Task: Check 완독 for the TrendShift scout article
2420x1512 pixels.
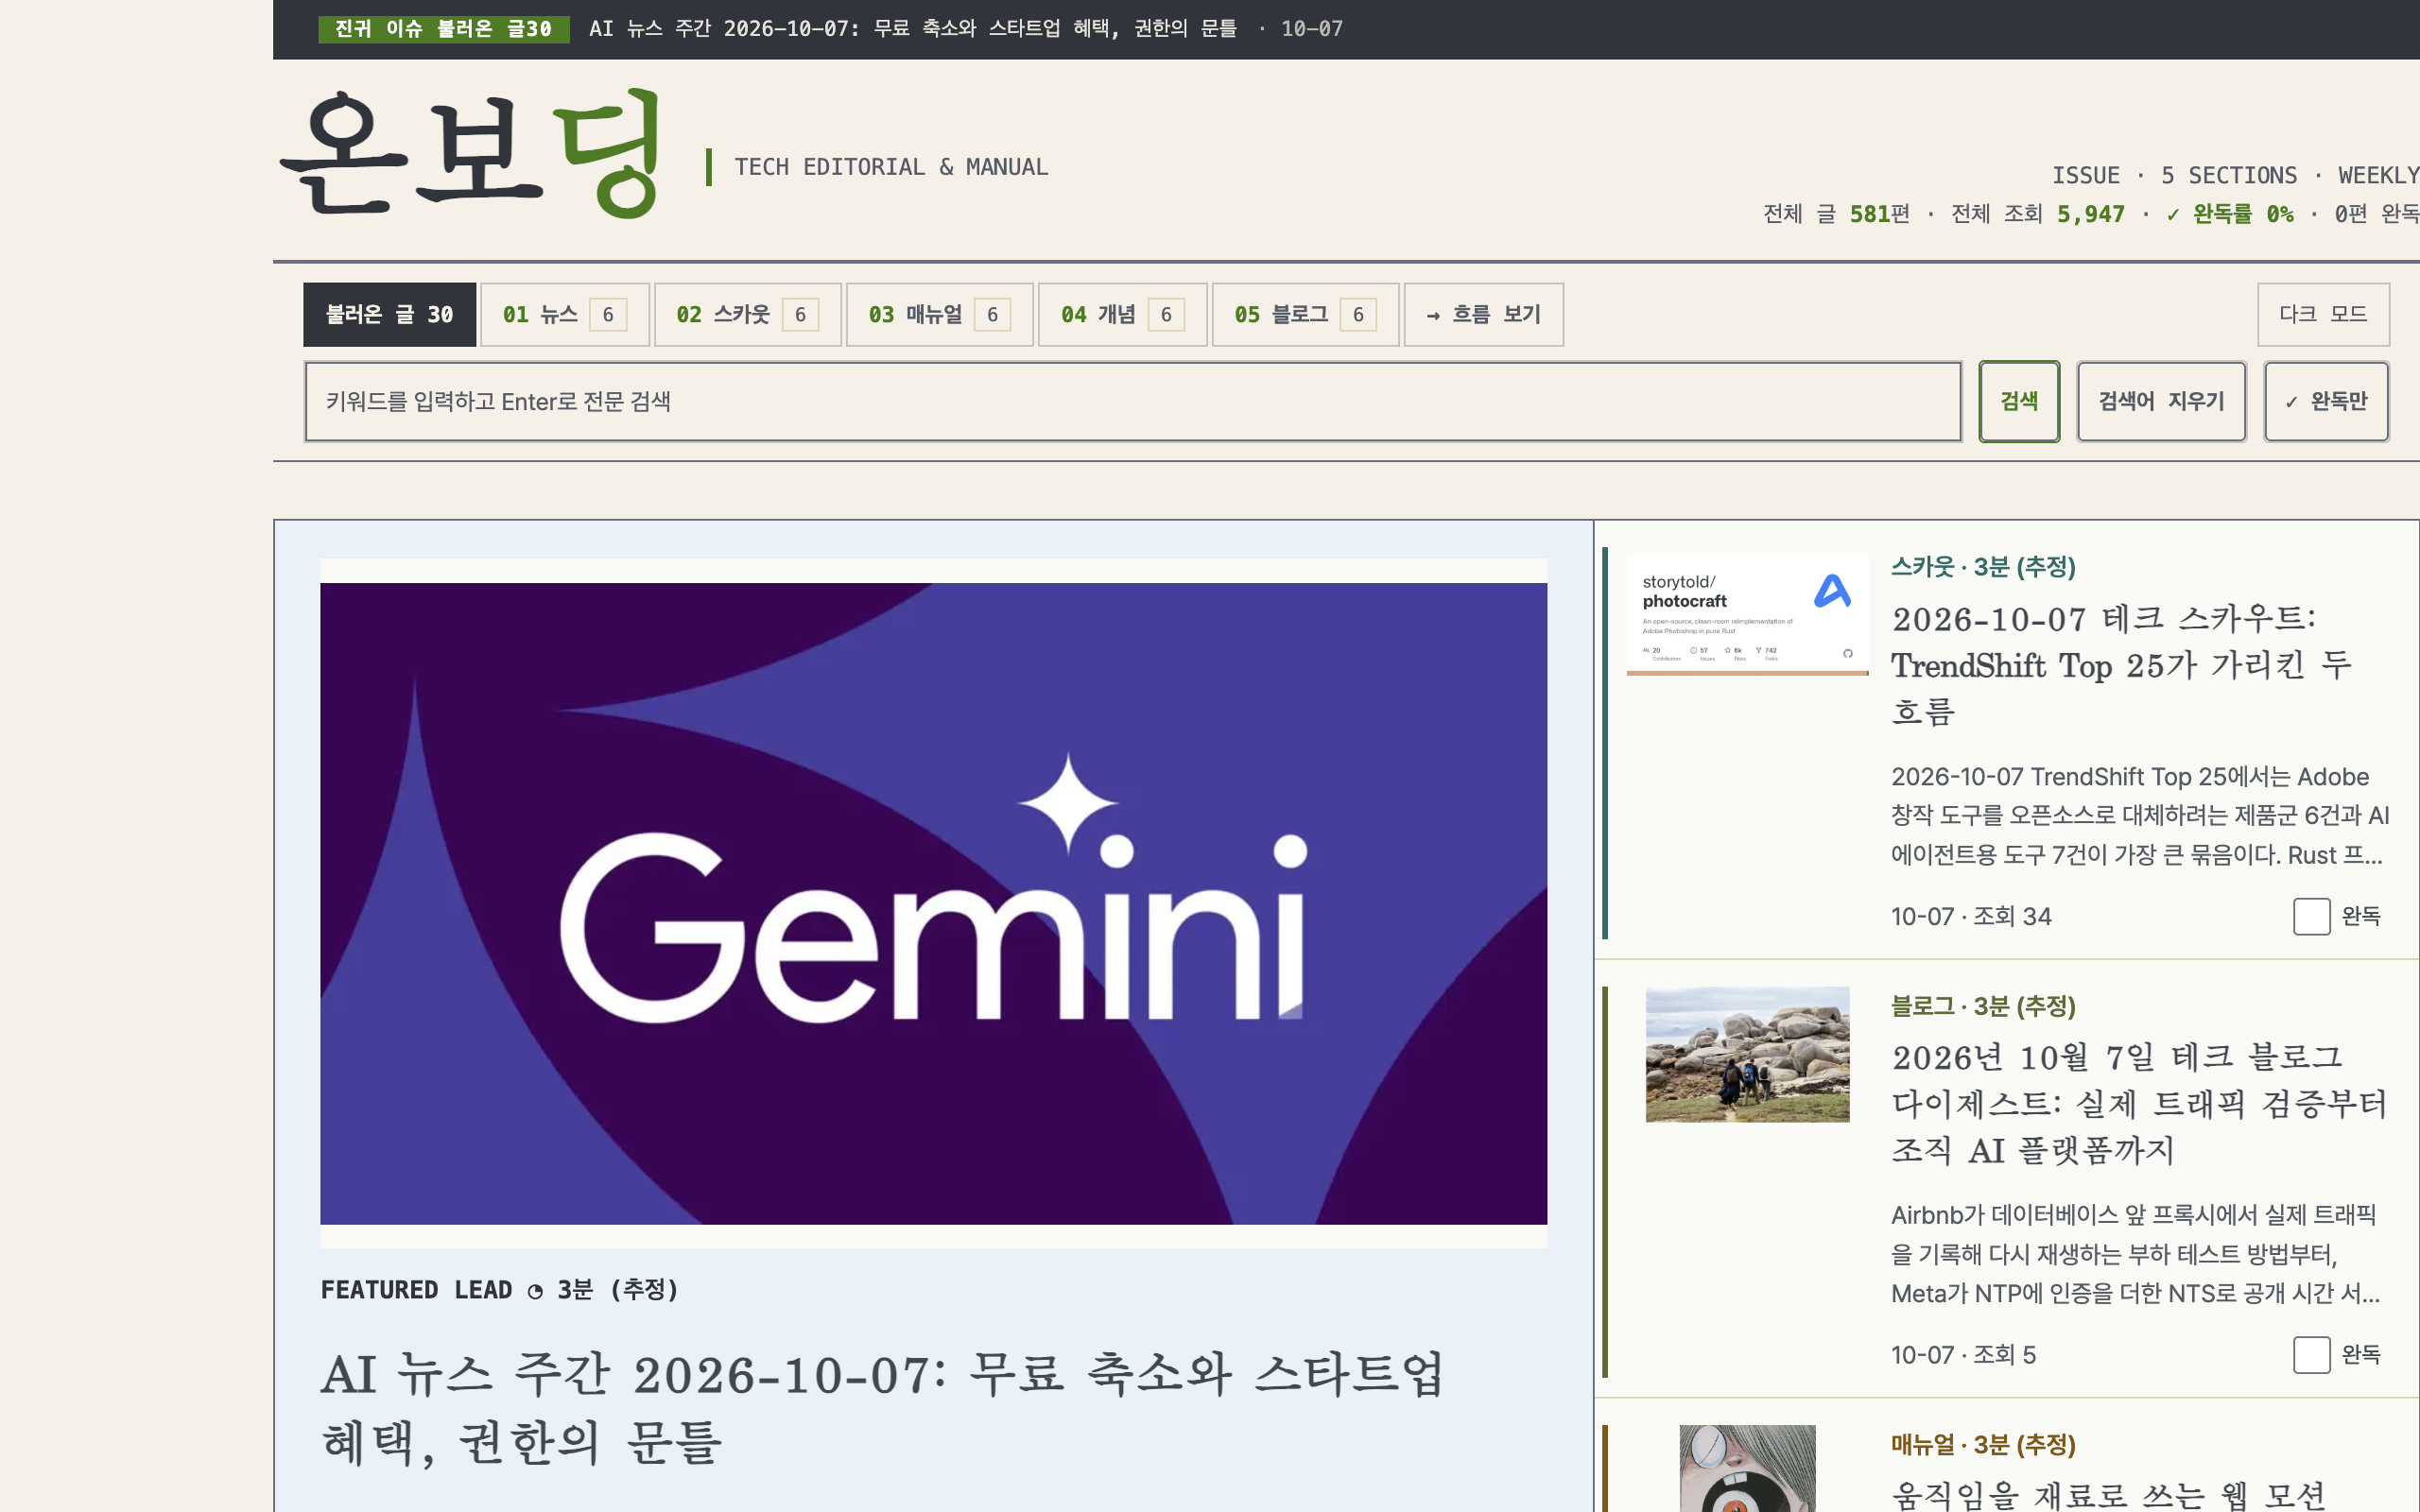Action: click(x=2311, y=916)
